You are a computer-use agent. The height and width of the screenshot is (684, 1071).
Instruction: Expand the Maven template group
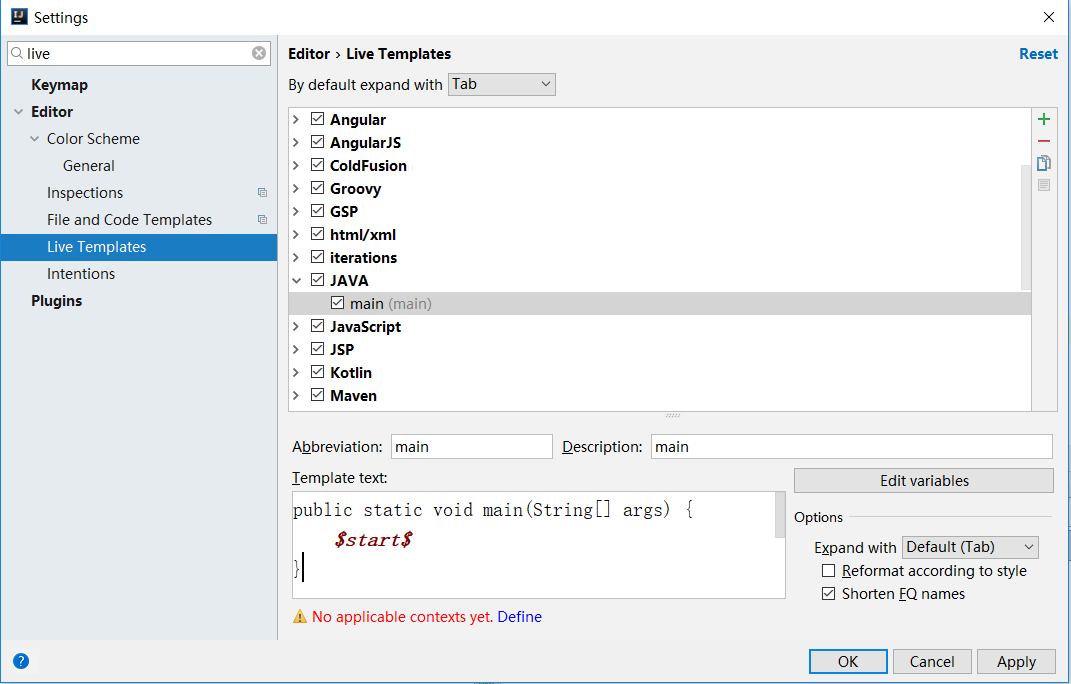click(x=296, y=396)
